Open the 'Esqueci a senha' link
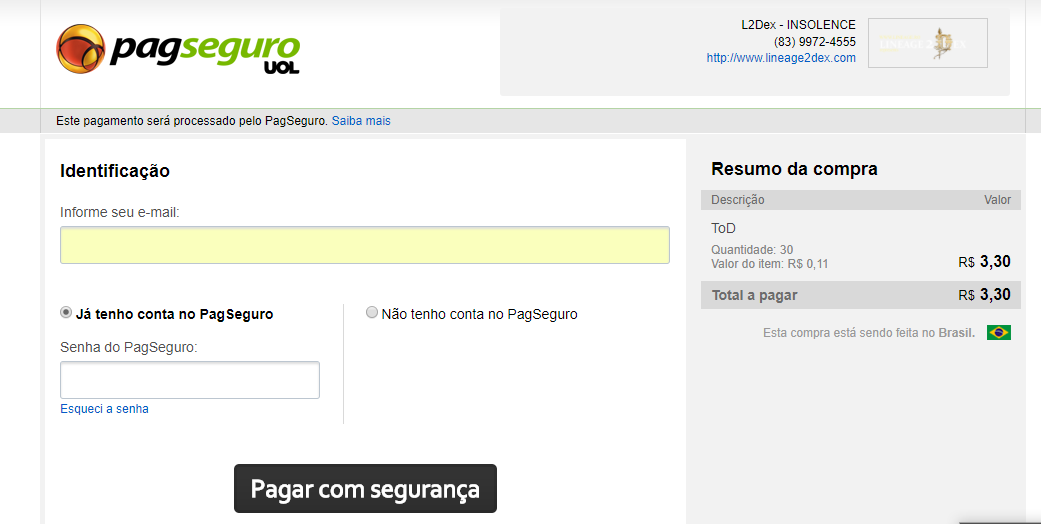Viewport: 1041px width, 524px height. pos(104,409)
